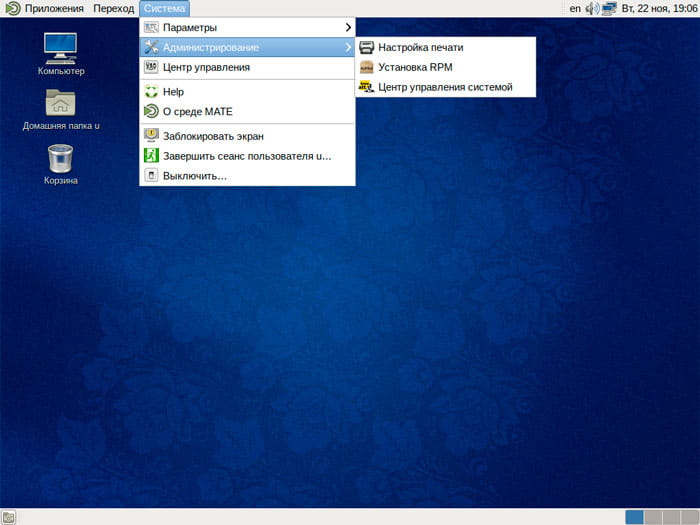Click the show desktop button in bottom panel
This screenshot has height=525, width=700.
click(x=8, y=517)
